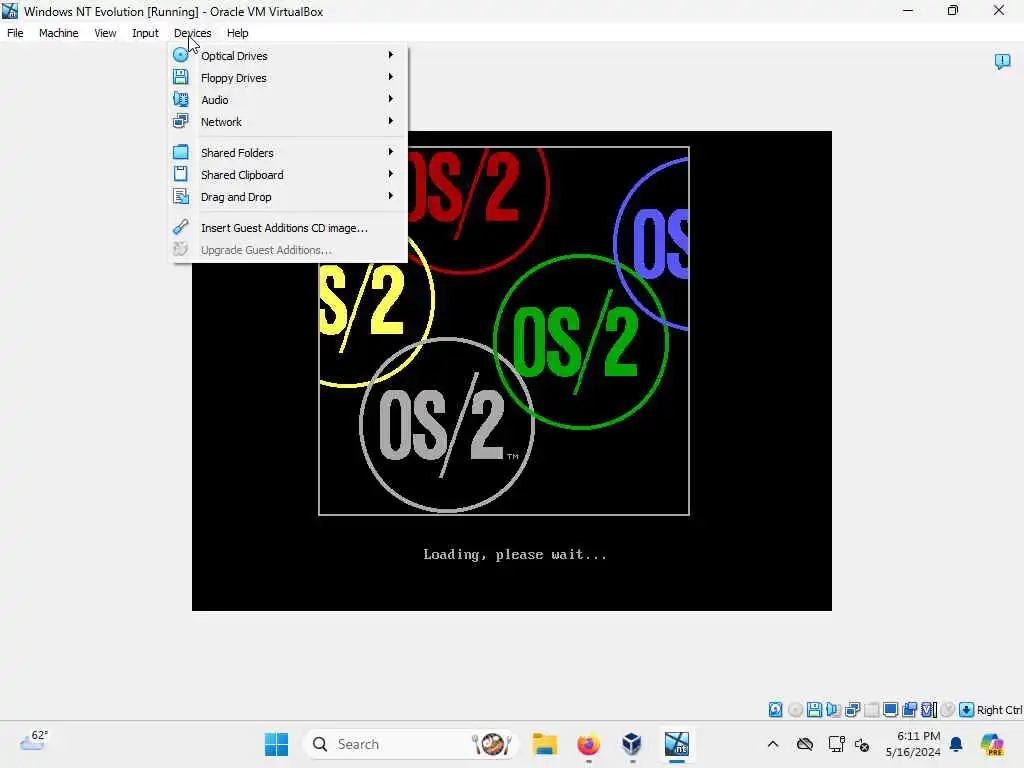Open the Network submenu

click(x=288, y=121)
